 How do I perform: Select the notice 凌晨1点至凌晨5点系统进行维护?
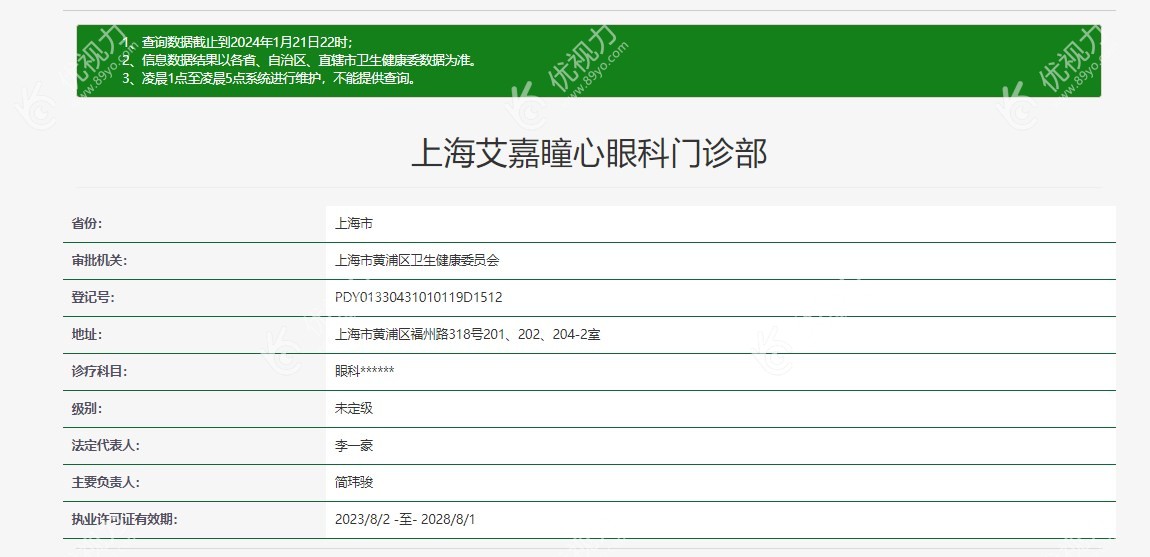(x=271, y=79)
